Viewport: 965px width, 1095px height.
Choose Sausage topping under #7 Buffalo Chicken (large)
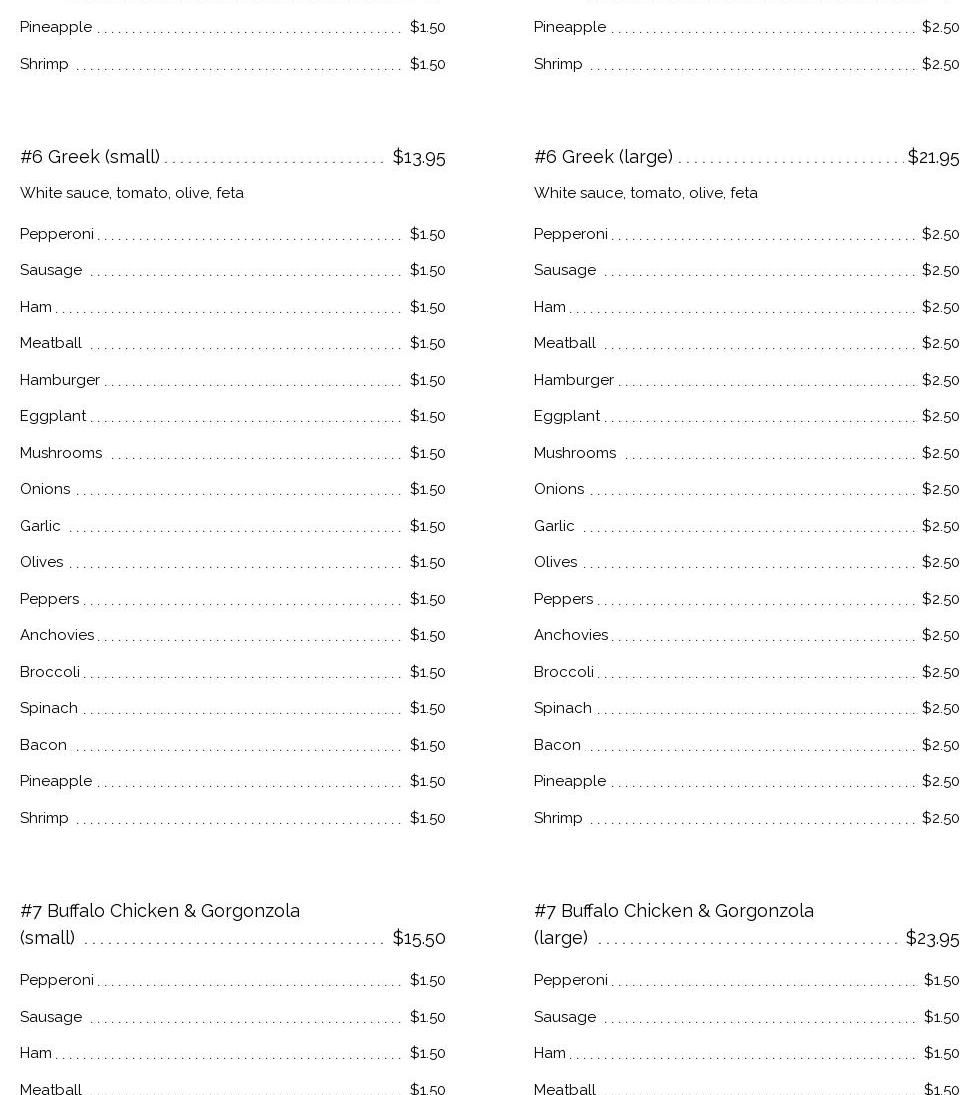tap(565, 1017)
